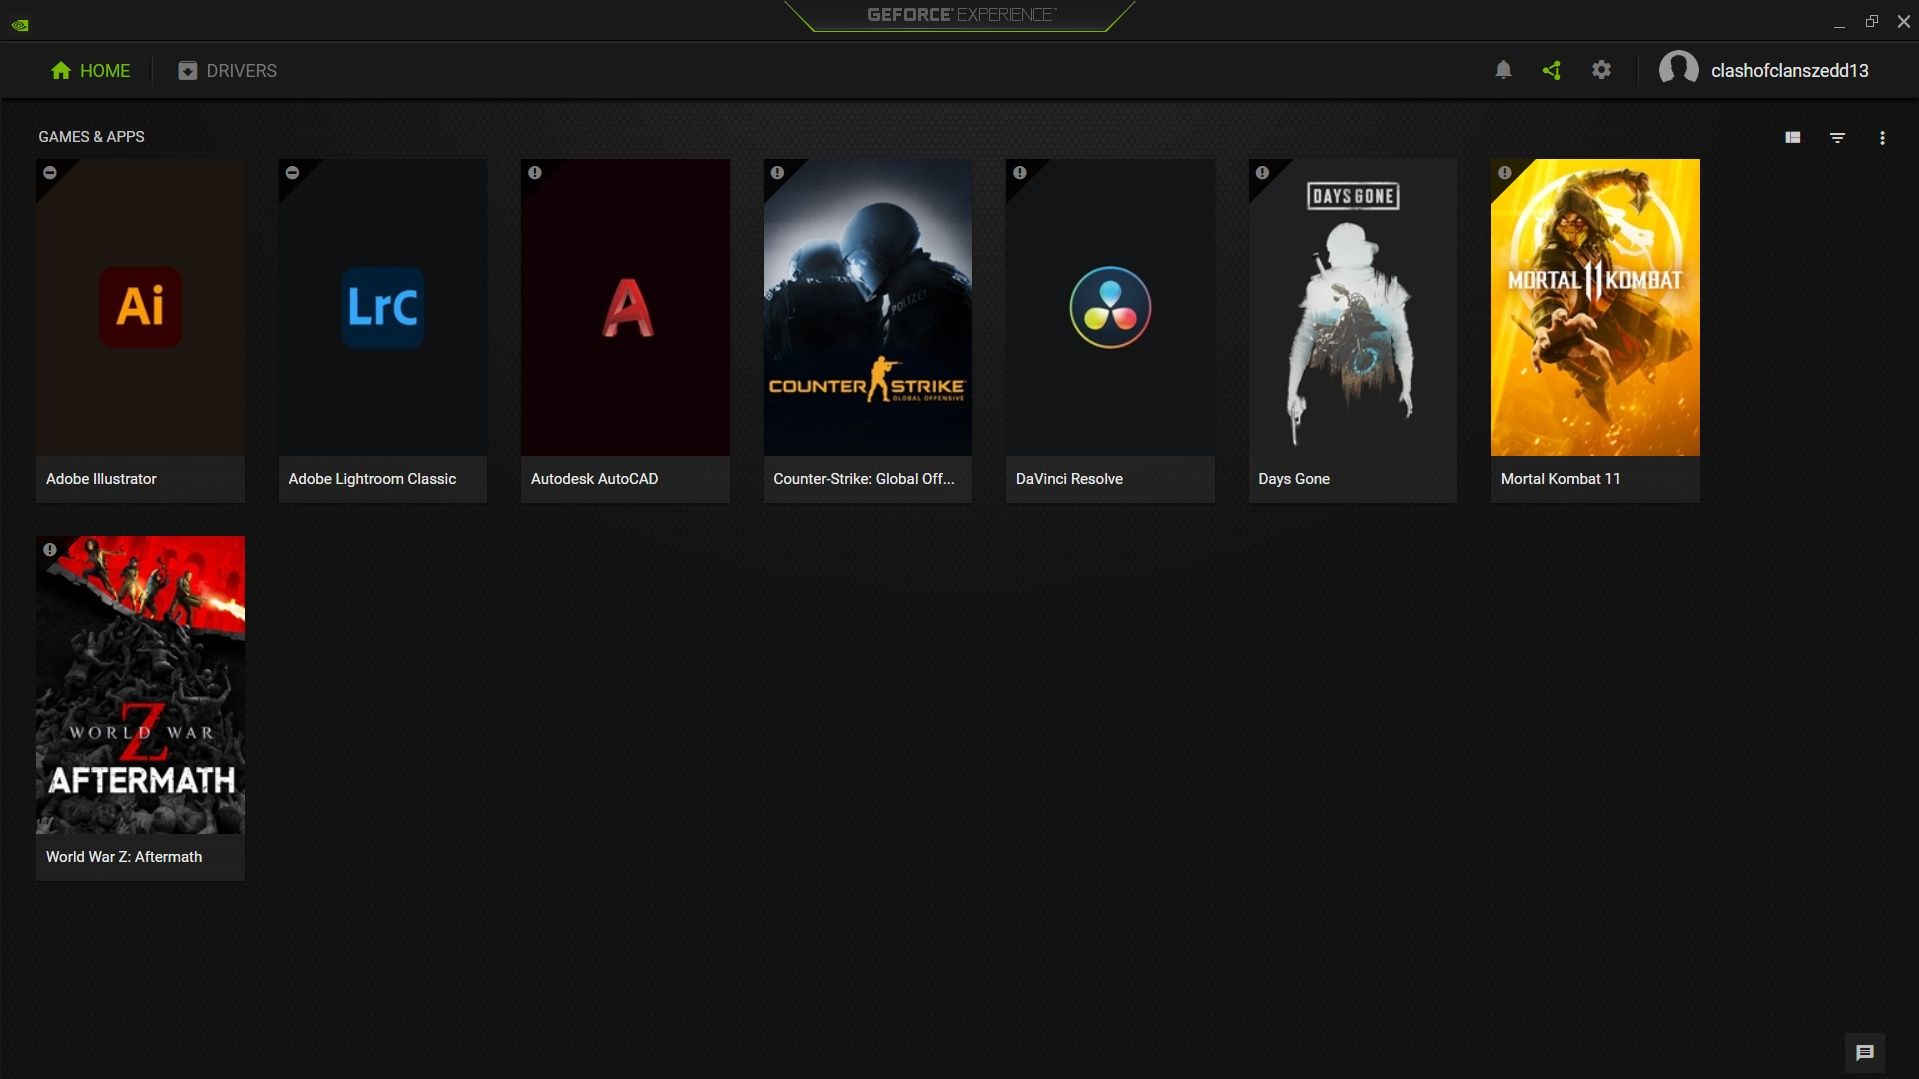Click warning badge on Autodesk AutoCAD tile

(x=535, y=172)
